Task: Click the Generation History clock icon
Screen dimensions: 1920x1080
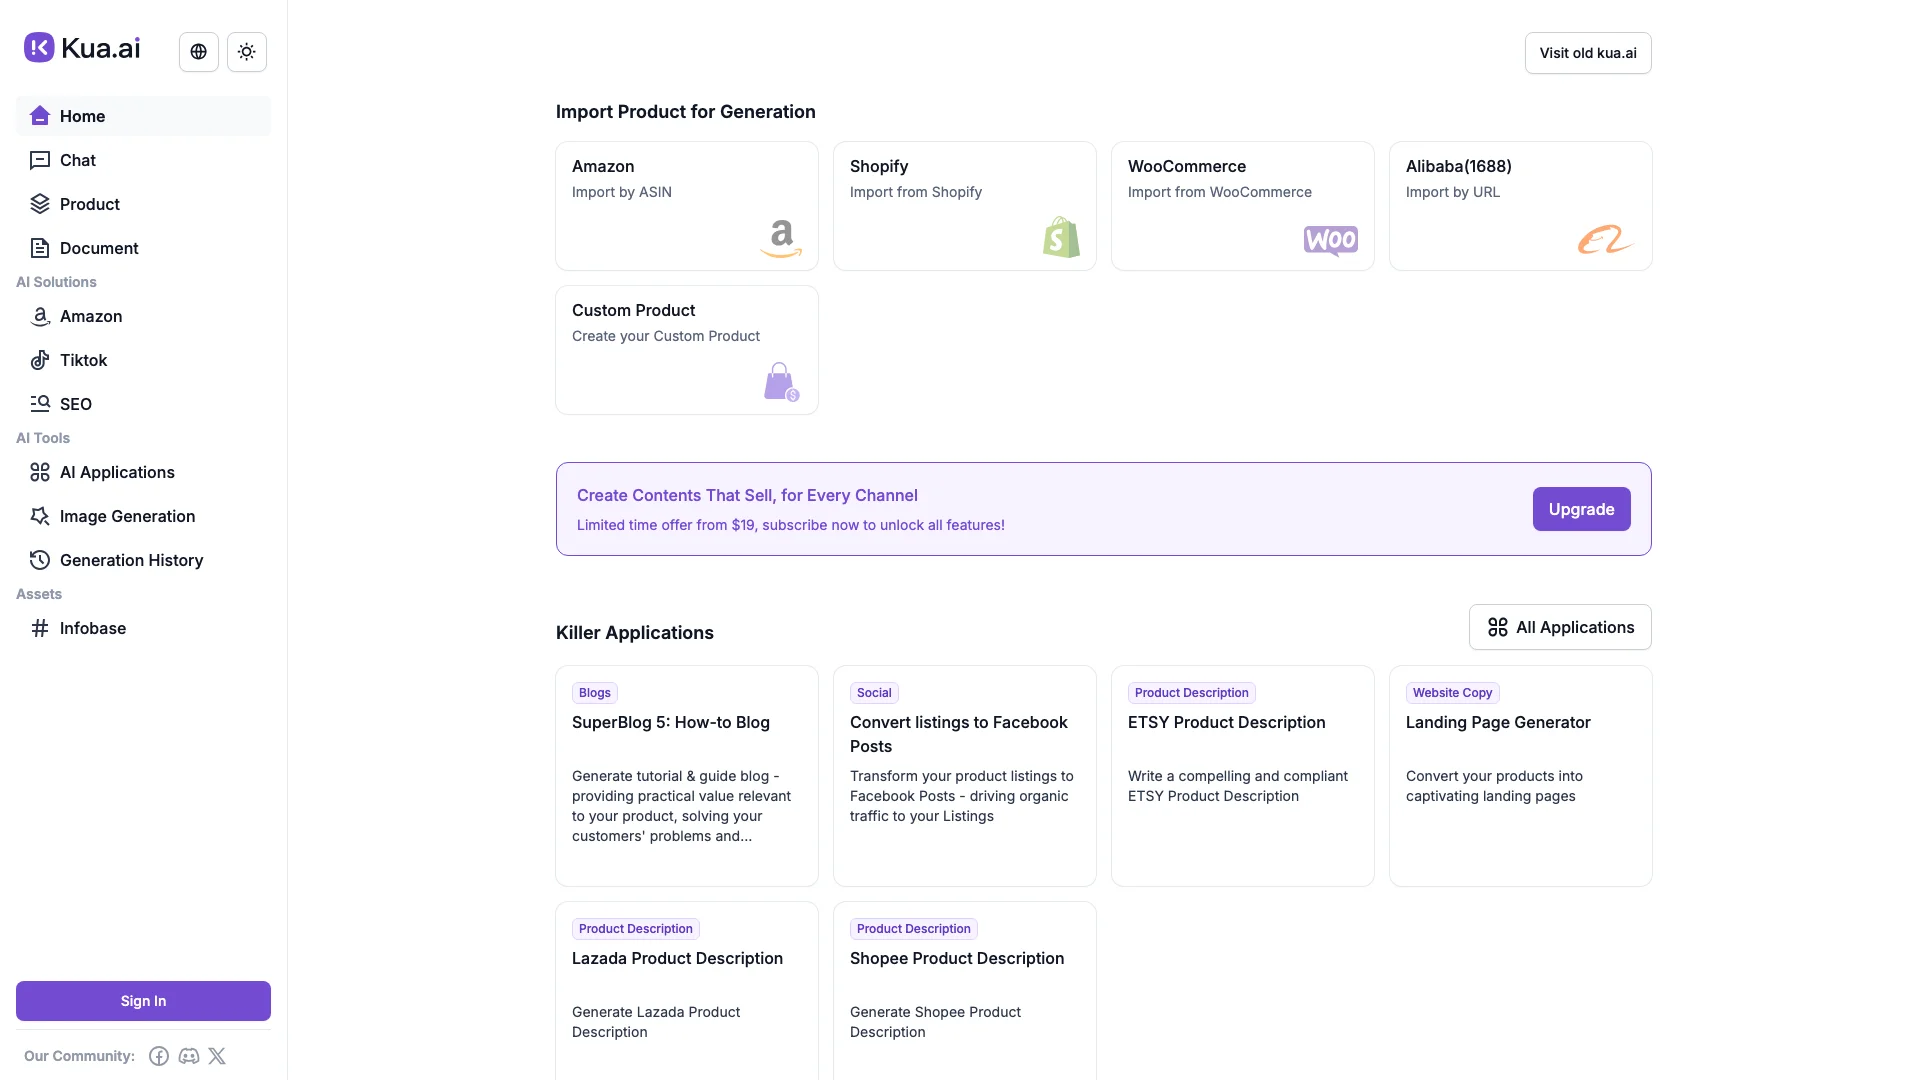Action: (x=40, y=560)
